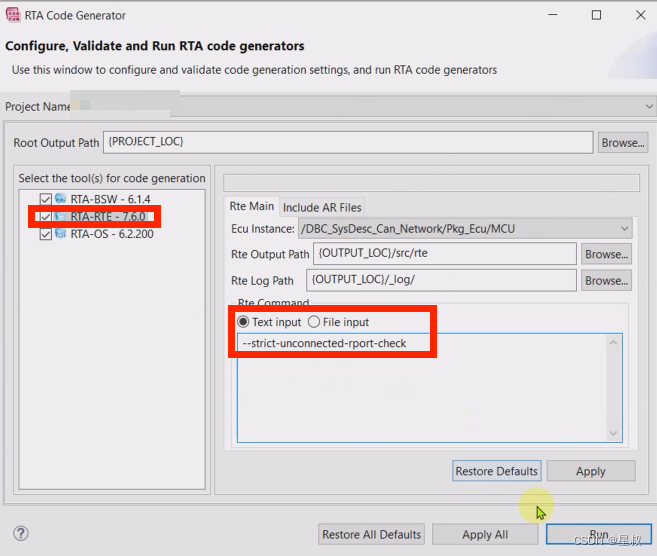Open the Project Name dropdown
This screenshot has height=556, width=657.
(649, 106)
